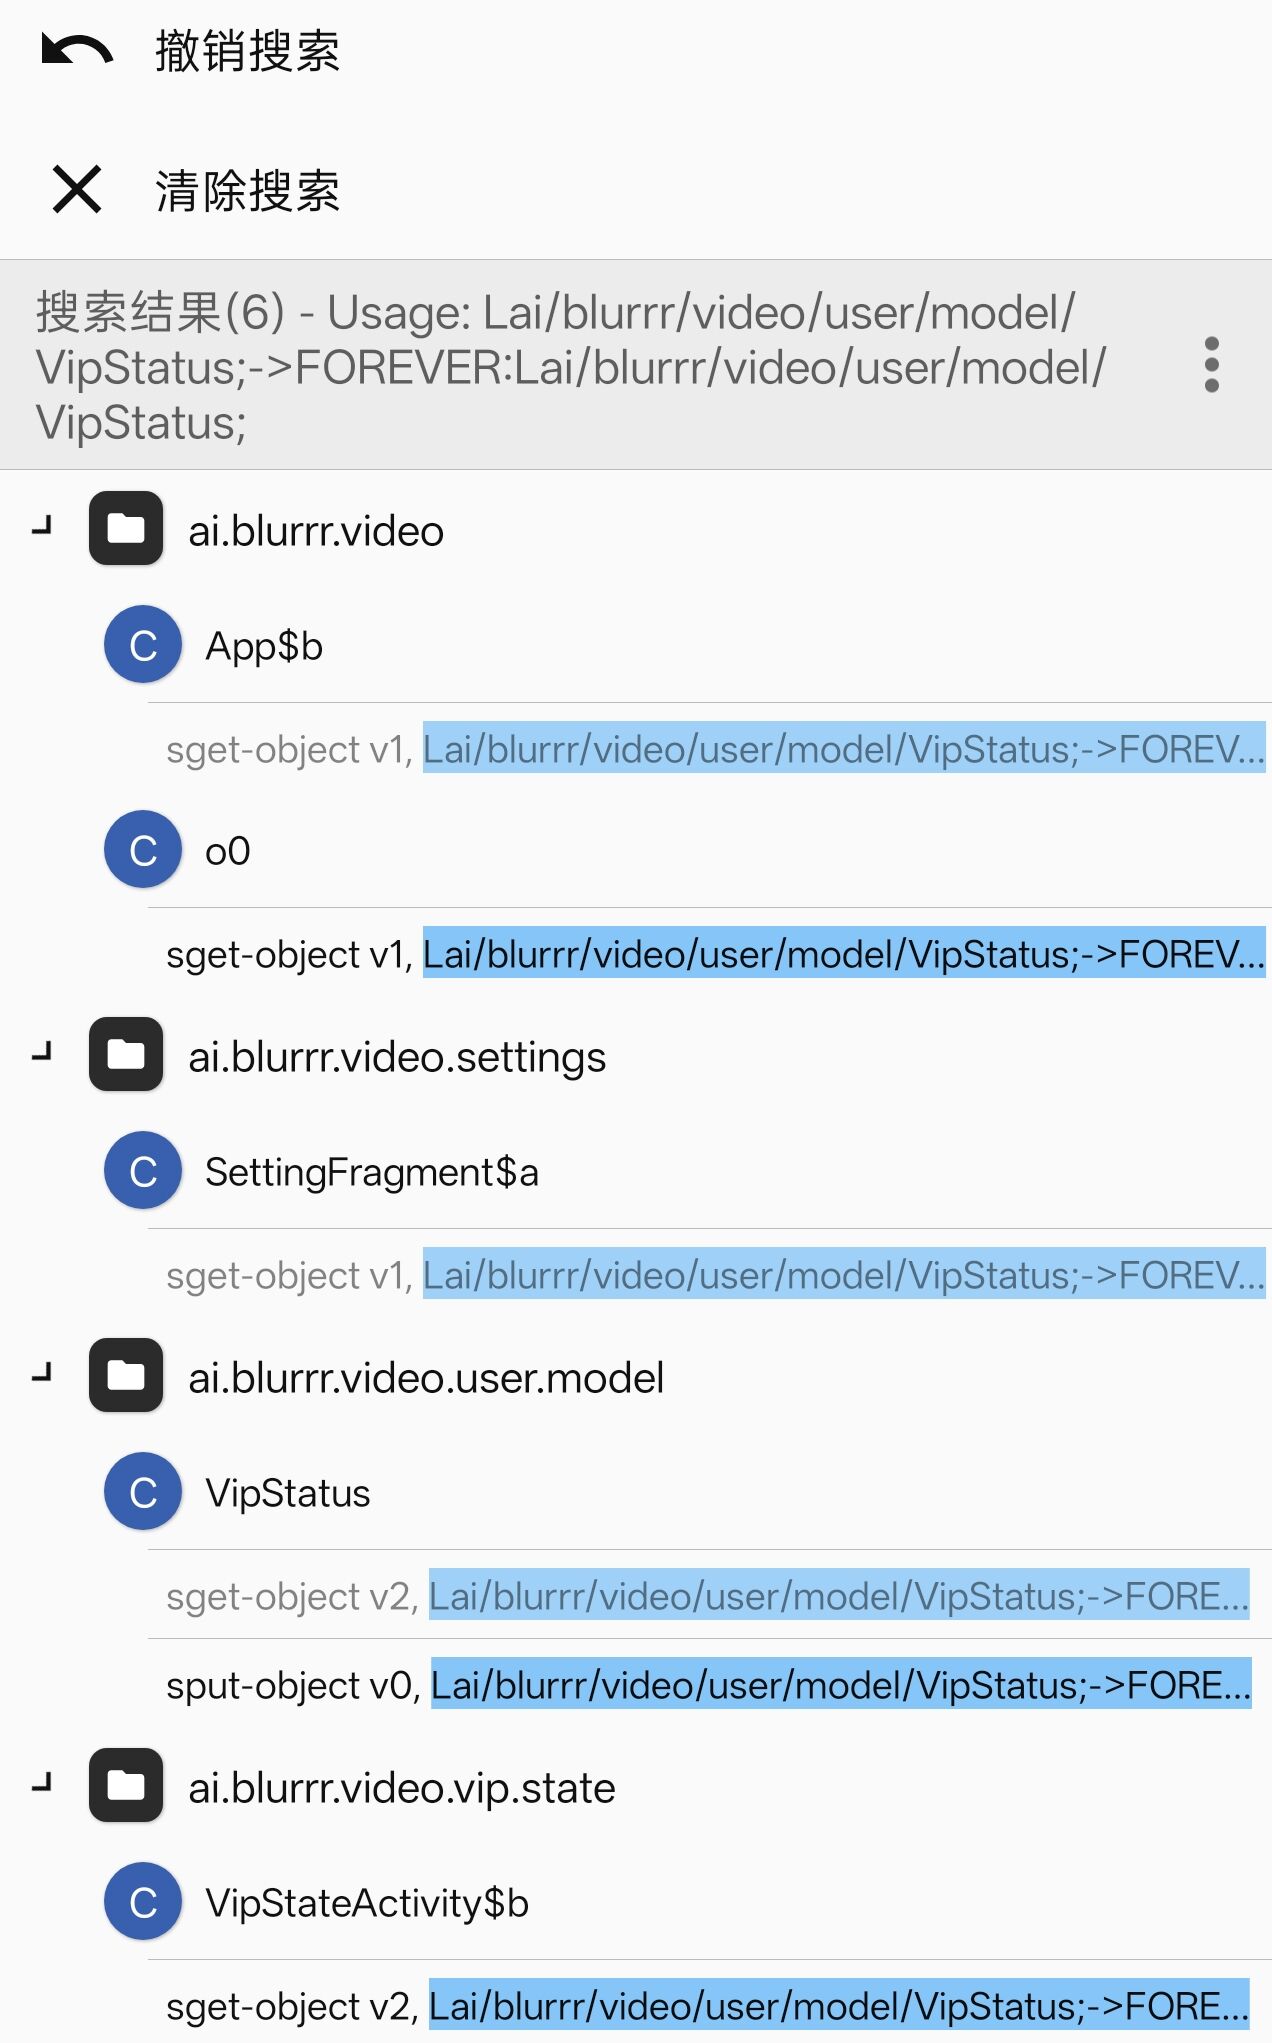Click the undo search arrow icon

click(x=77, y=50)
